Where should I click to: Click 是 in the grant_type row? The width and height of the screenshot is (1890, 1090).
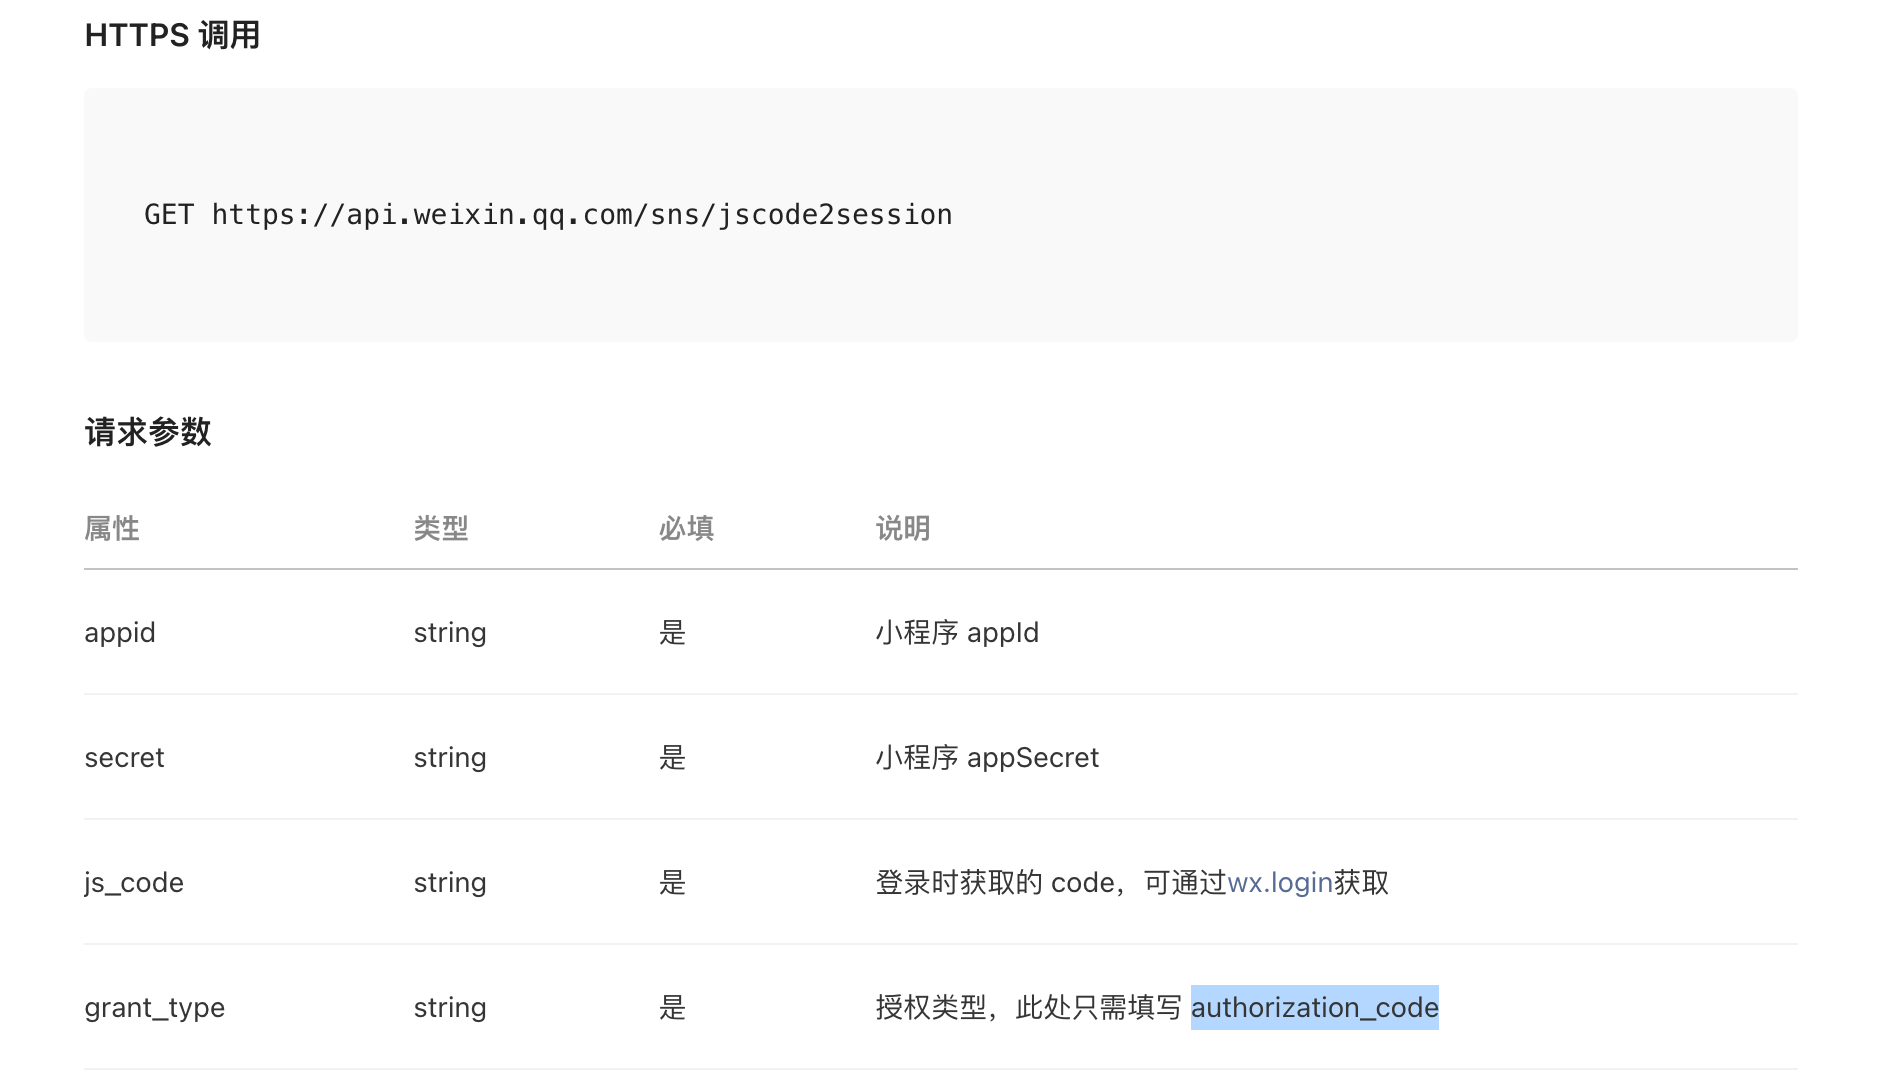pos(673,1007)
